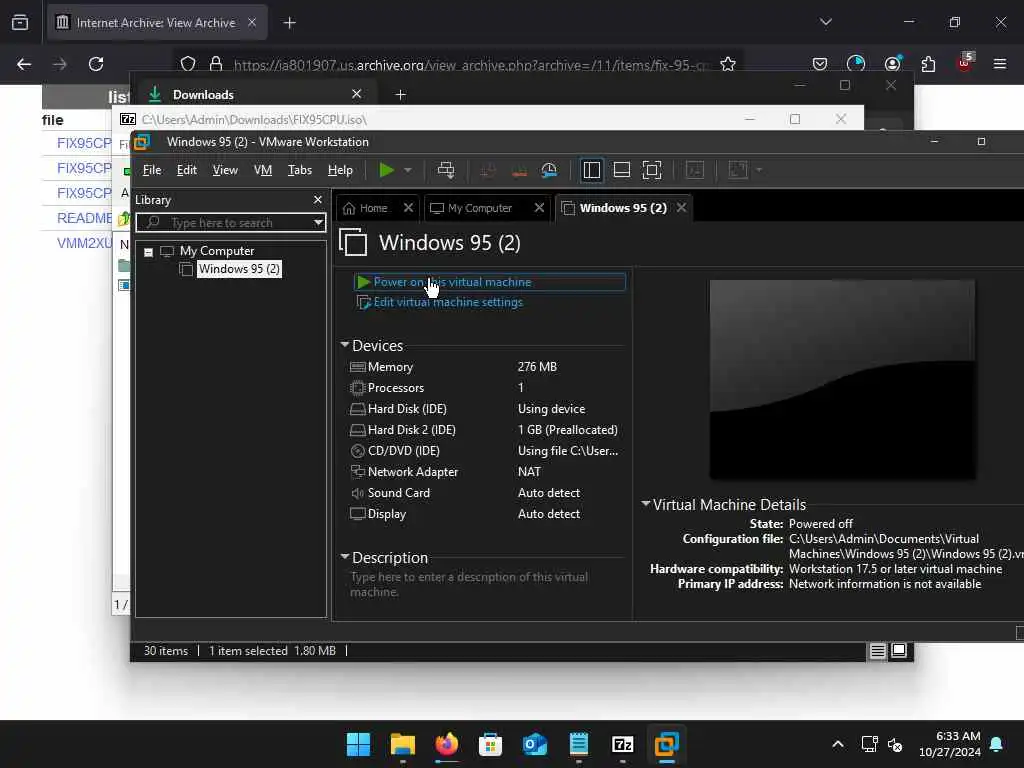Bookmark this page with star icon
The image size is (1024, 768).
coord(728,64)
